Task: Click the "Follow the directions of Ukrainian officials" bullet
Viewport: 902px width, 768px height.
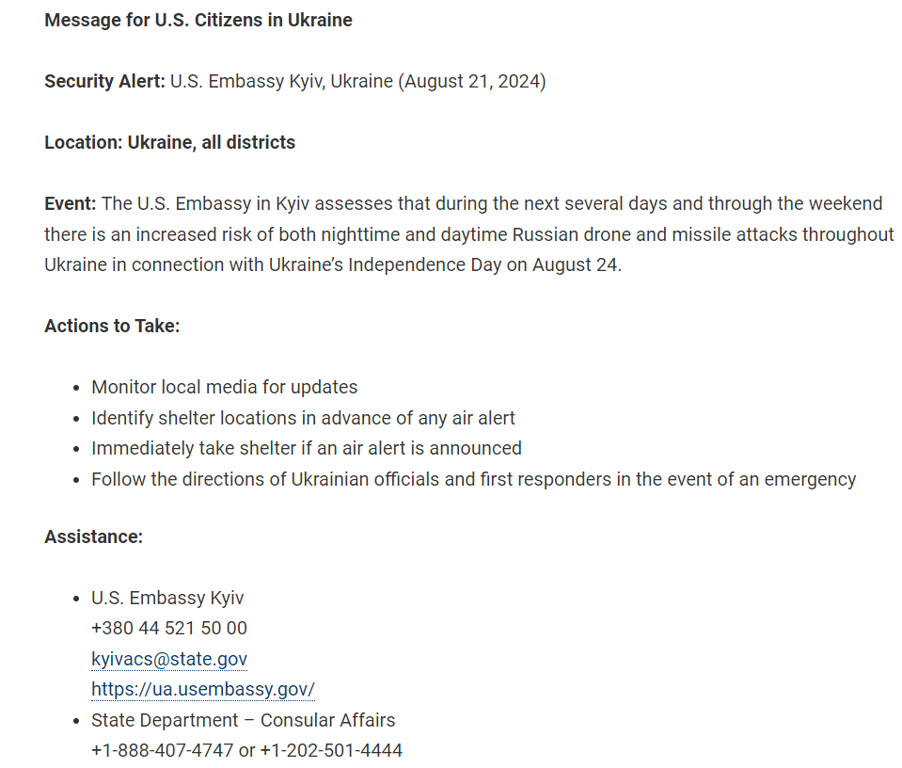Action: (x=473, y=479)
